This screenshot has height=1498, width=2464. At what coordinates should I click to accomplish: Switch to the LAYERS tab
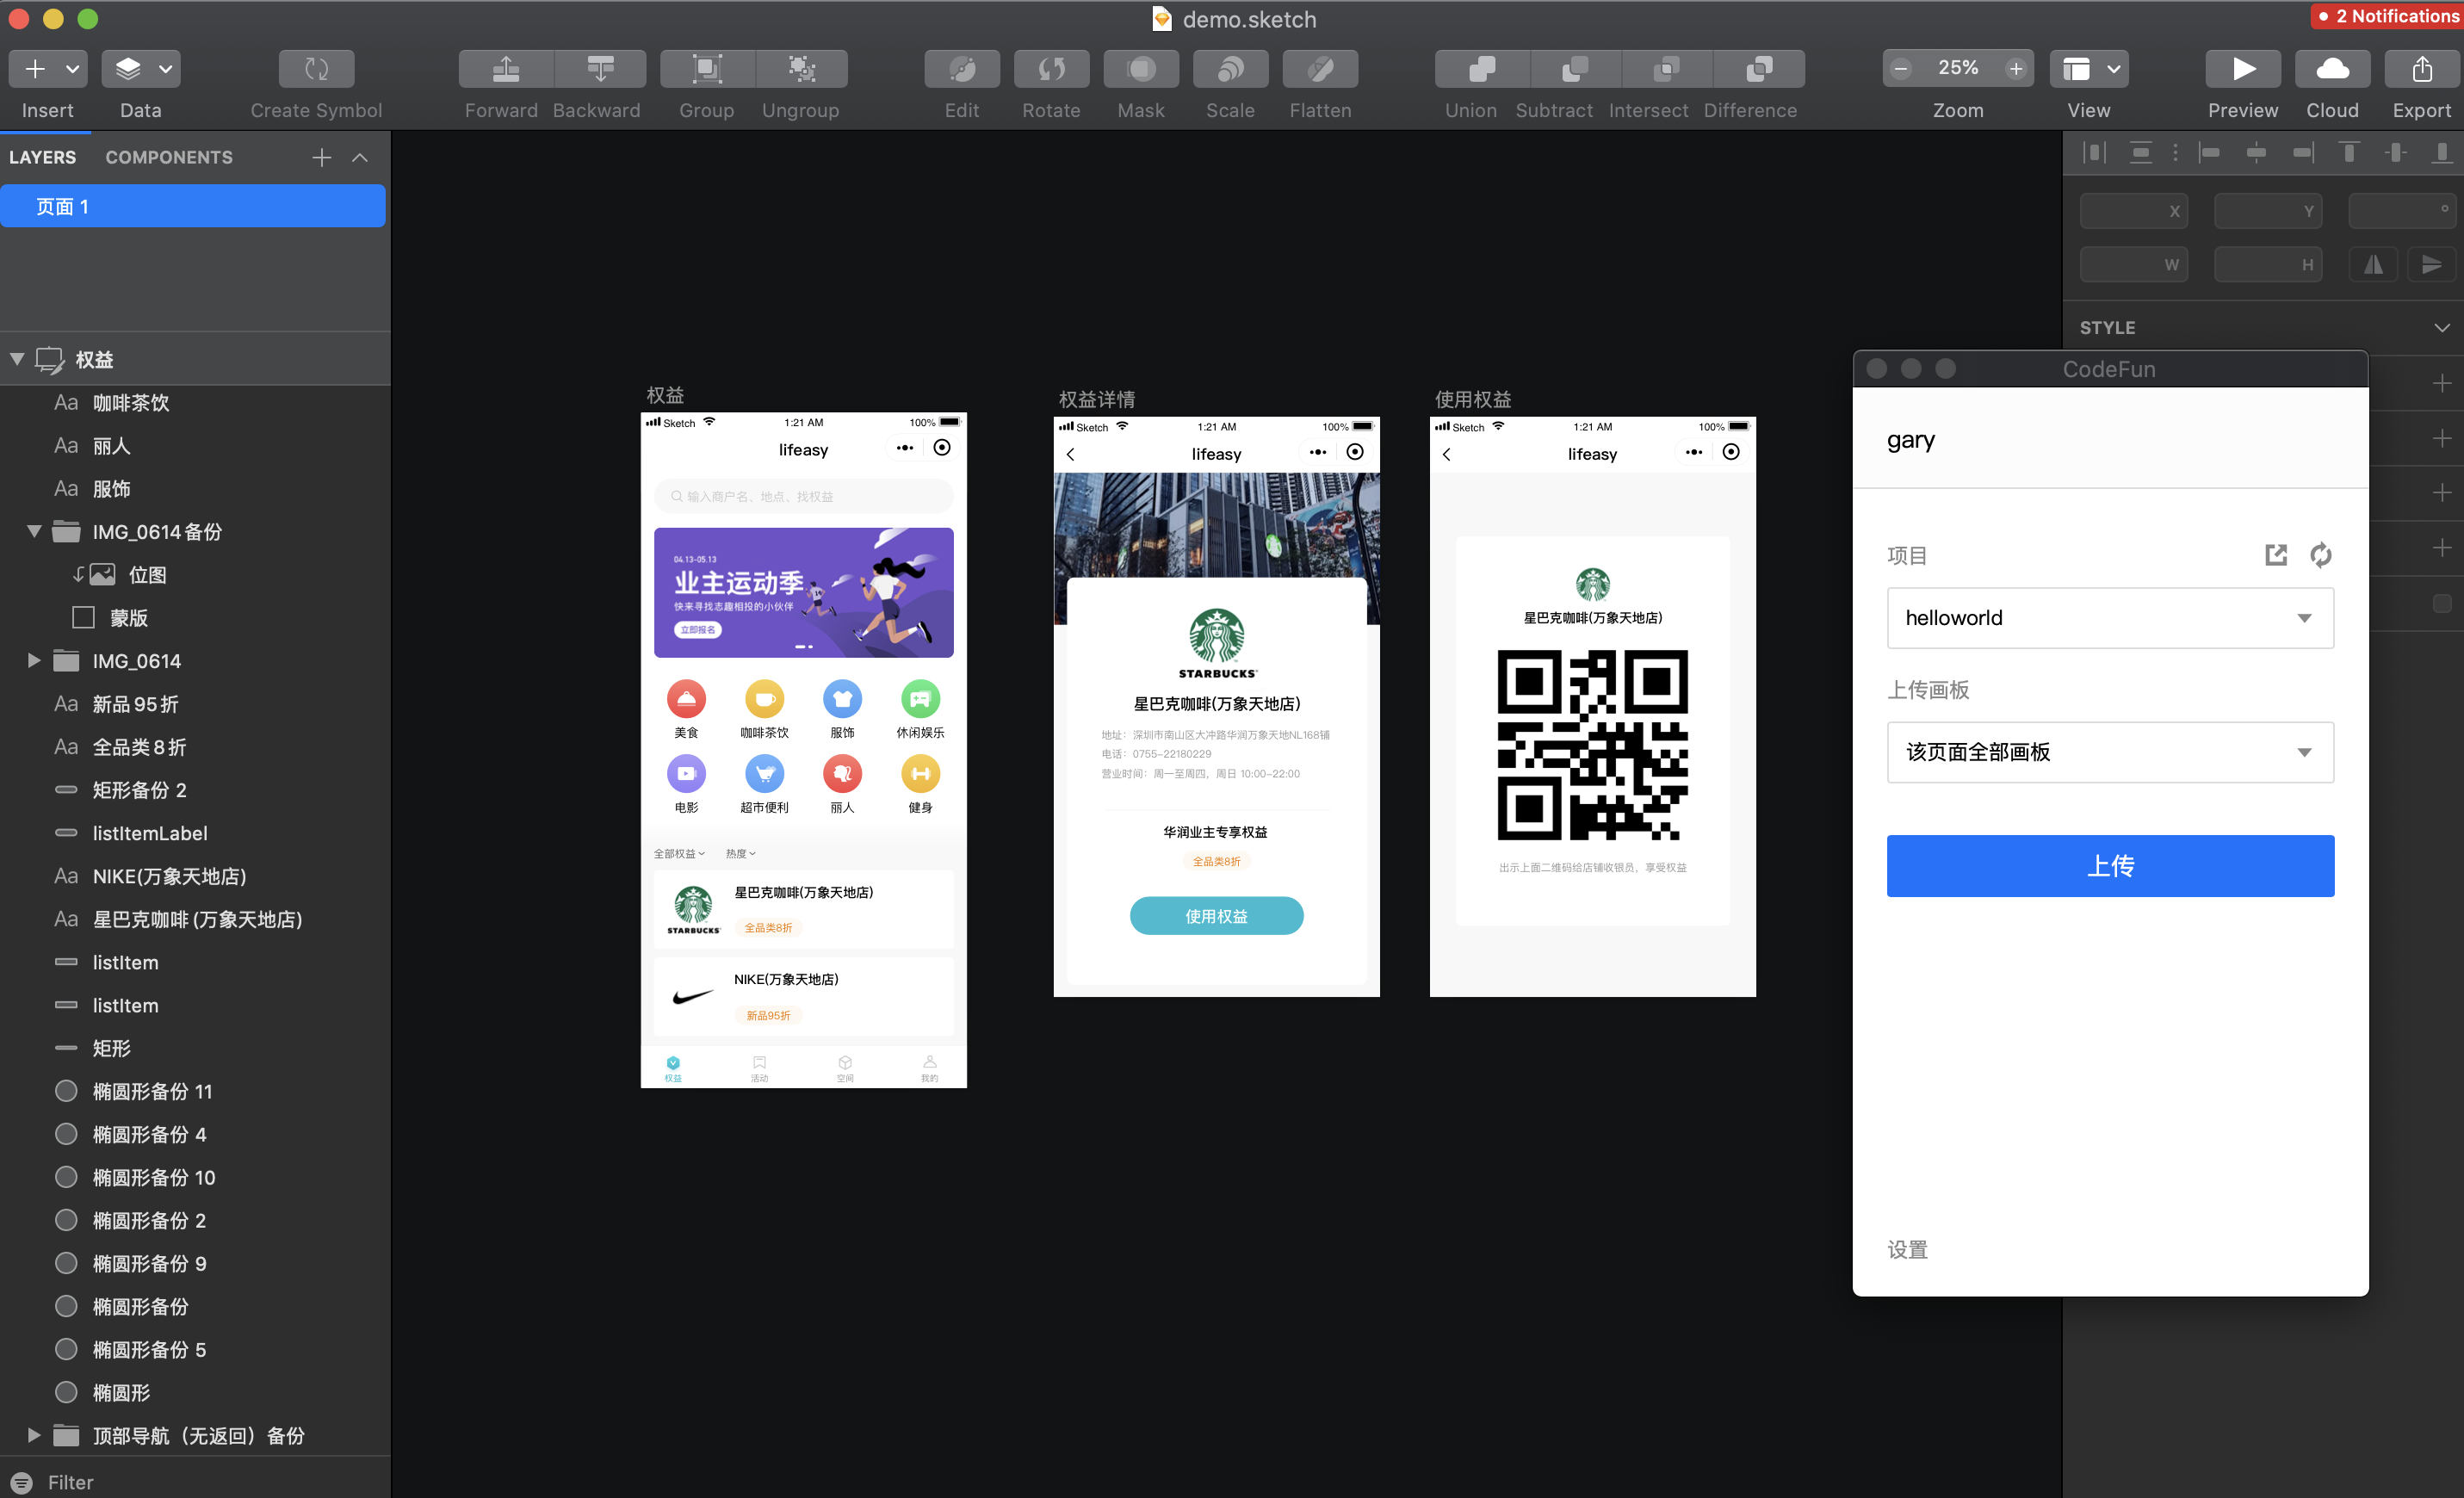coord(42,157)
